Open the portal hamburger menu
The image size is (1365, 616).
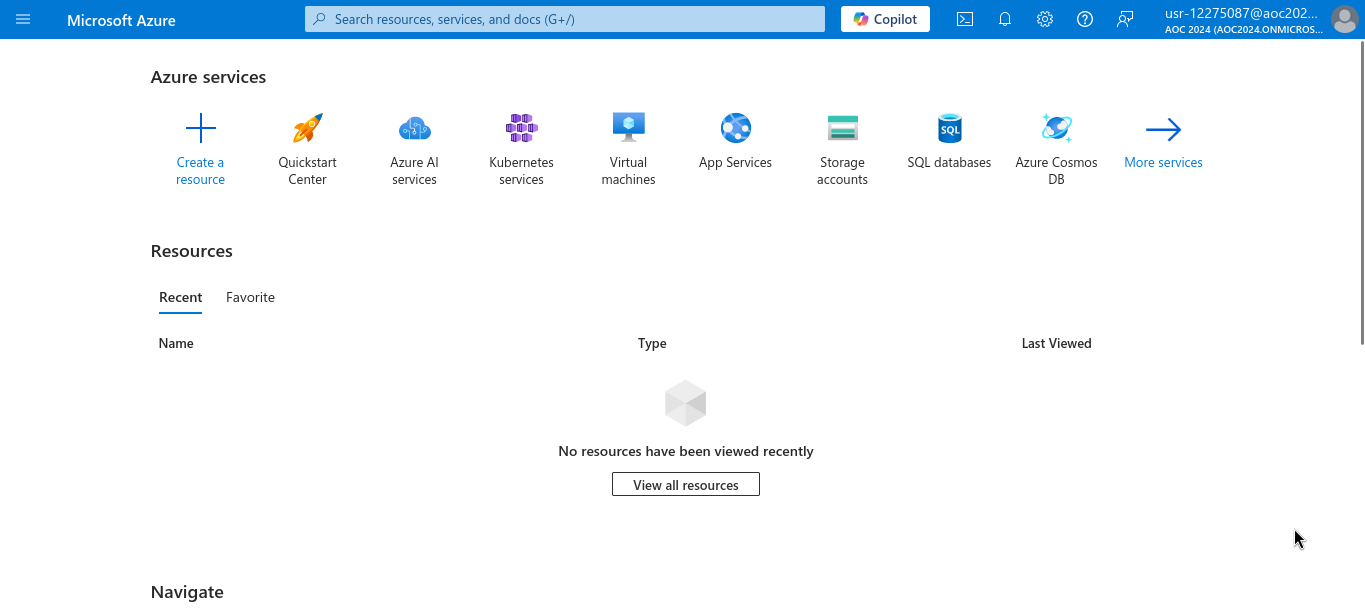pos(23,19)
